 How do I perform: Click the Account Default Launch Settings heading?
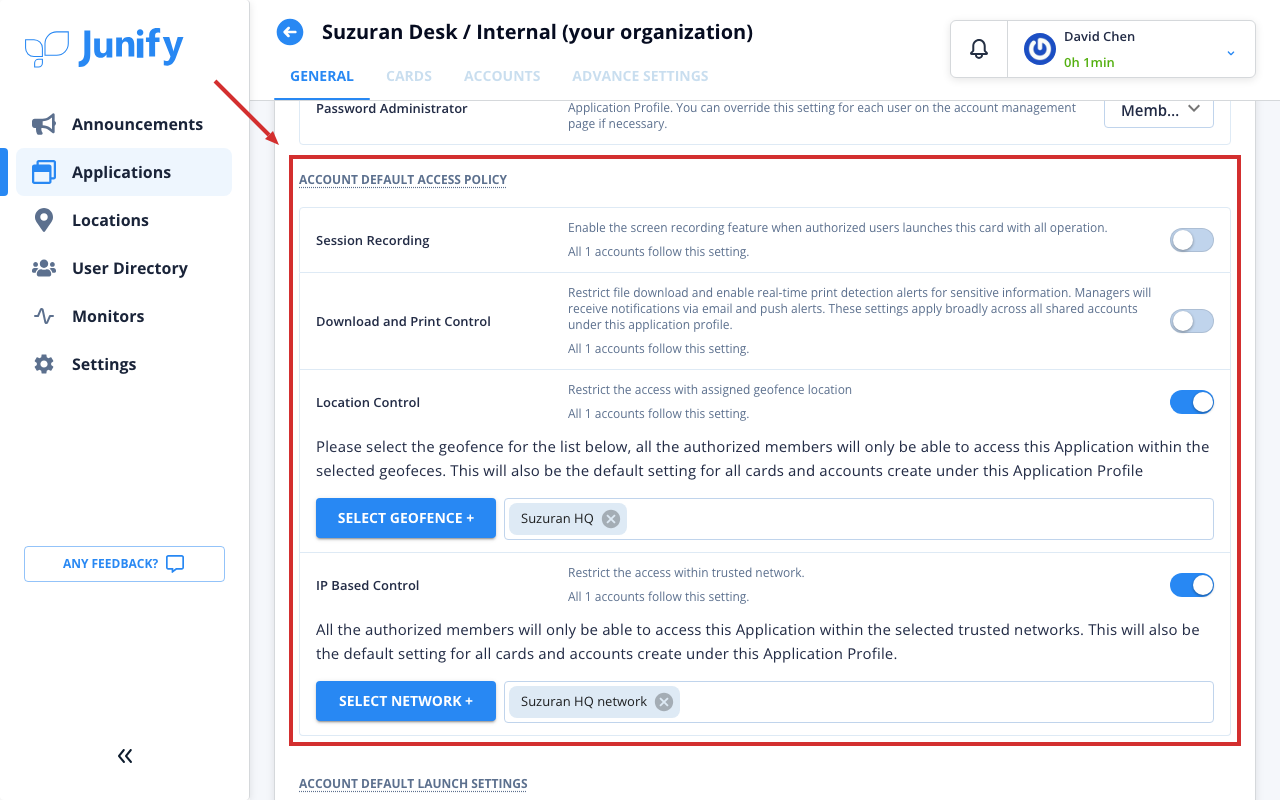pos(413,784)
